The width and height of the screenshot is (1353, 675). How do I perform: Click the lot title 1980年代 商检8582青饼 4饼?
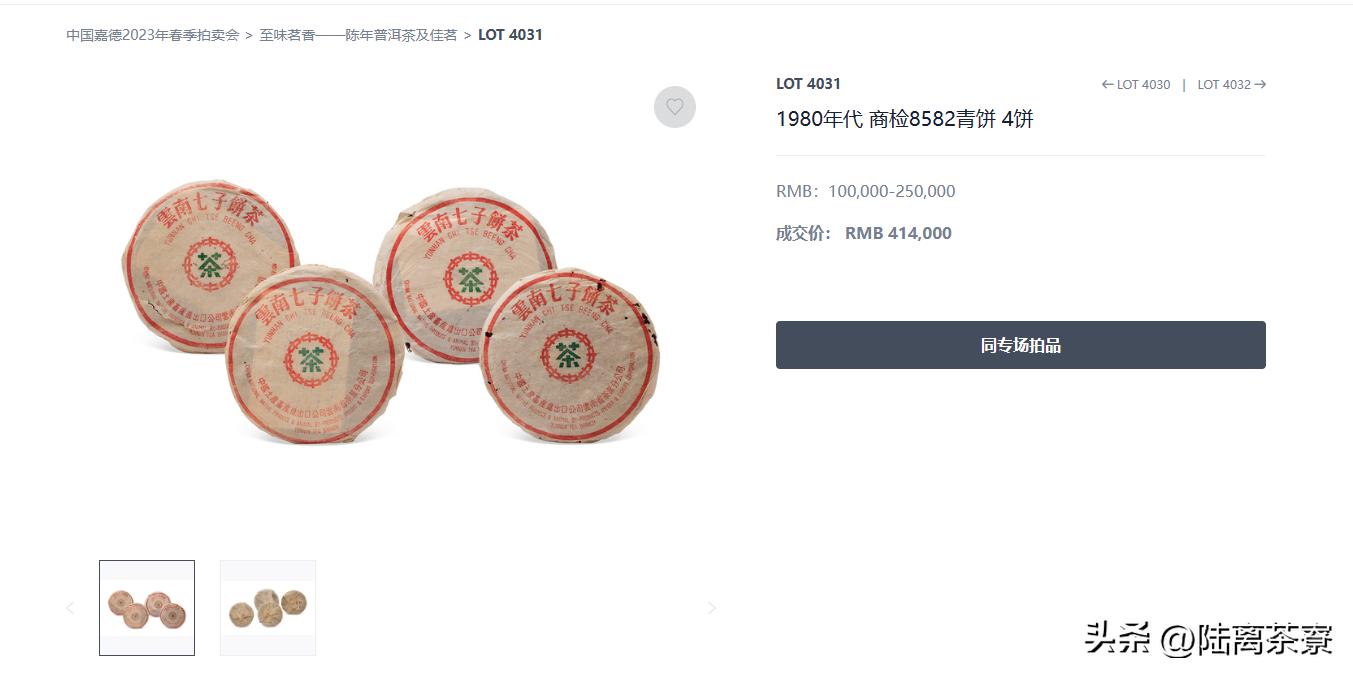tap(905, 119)
